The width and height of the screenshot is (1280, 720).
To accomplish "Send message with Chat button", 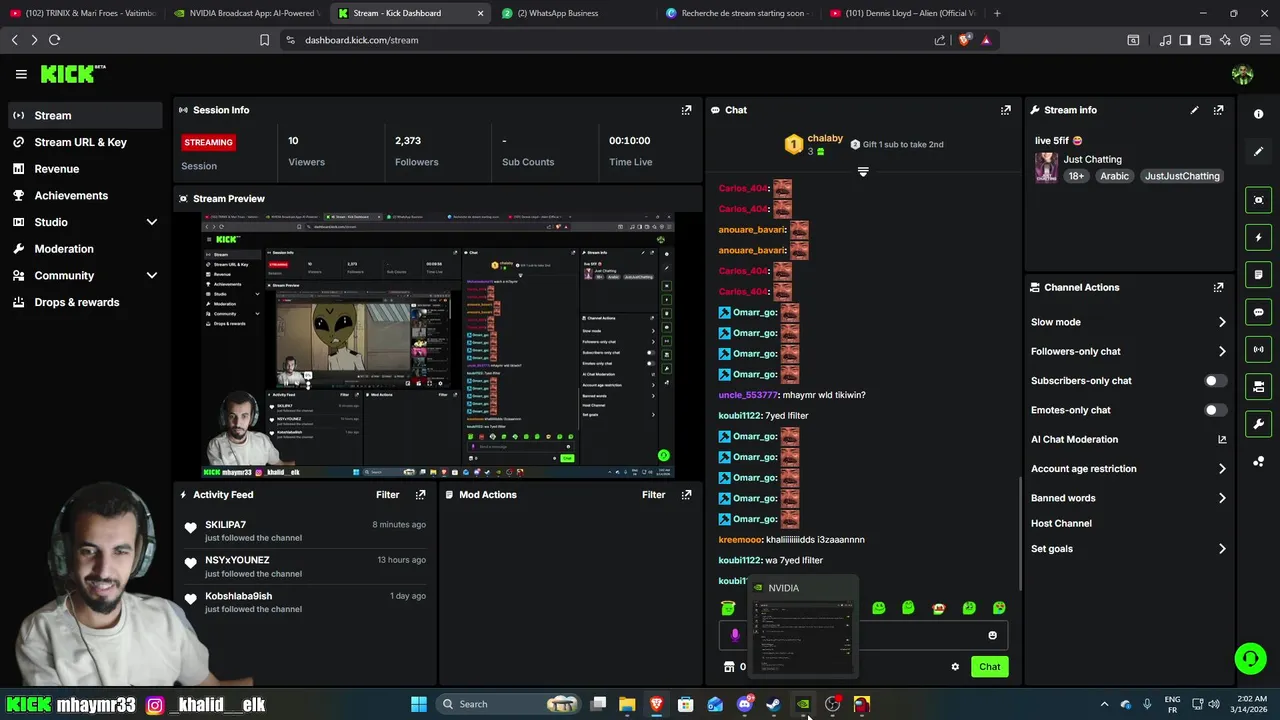I will pos(989,667).
